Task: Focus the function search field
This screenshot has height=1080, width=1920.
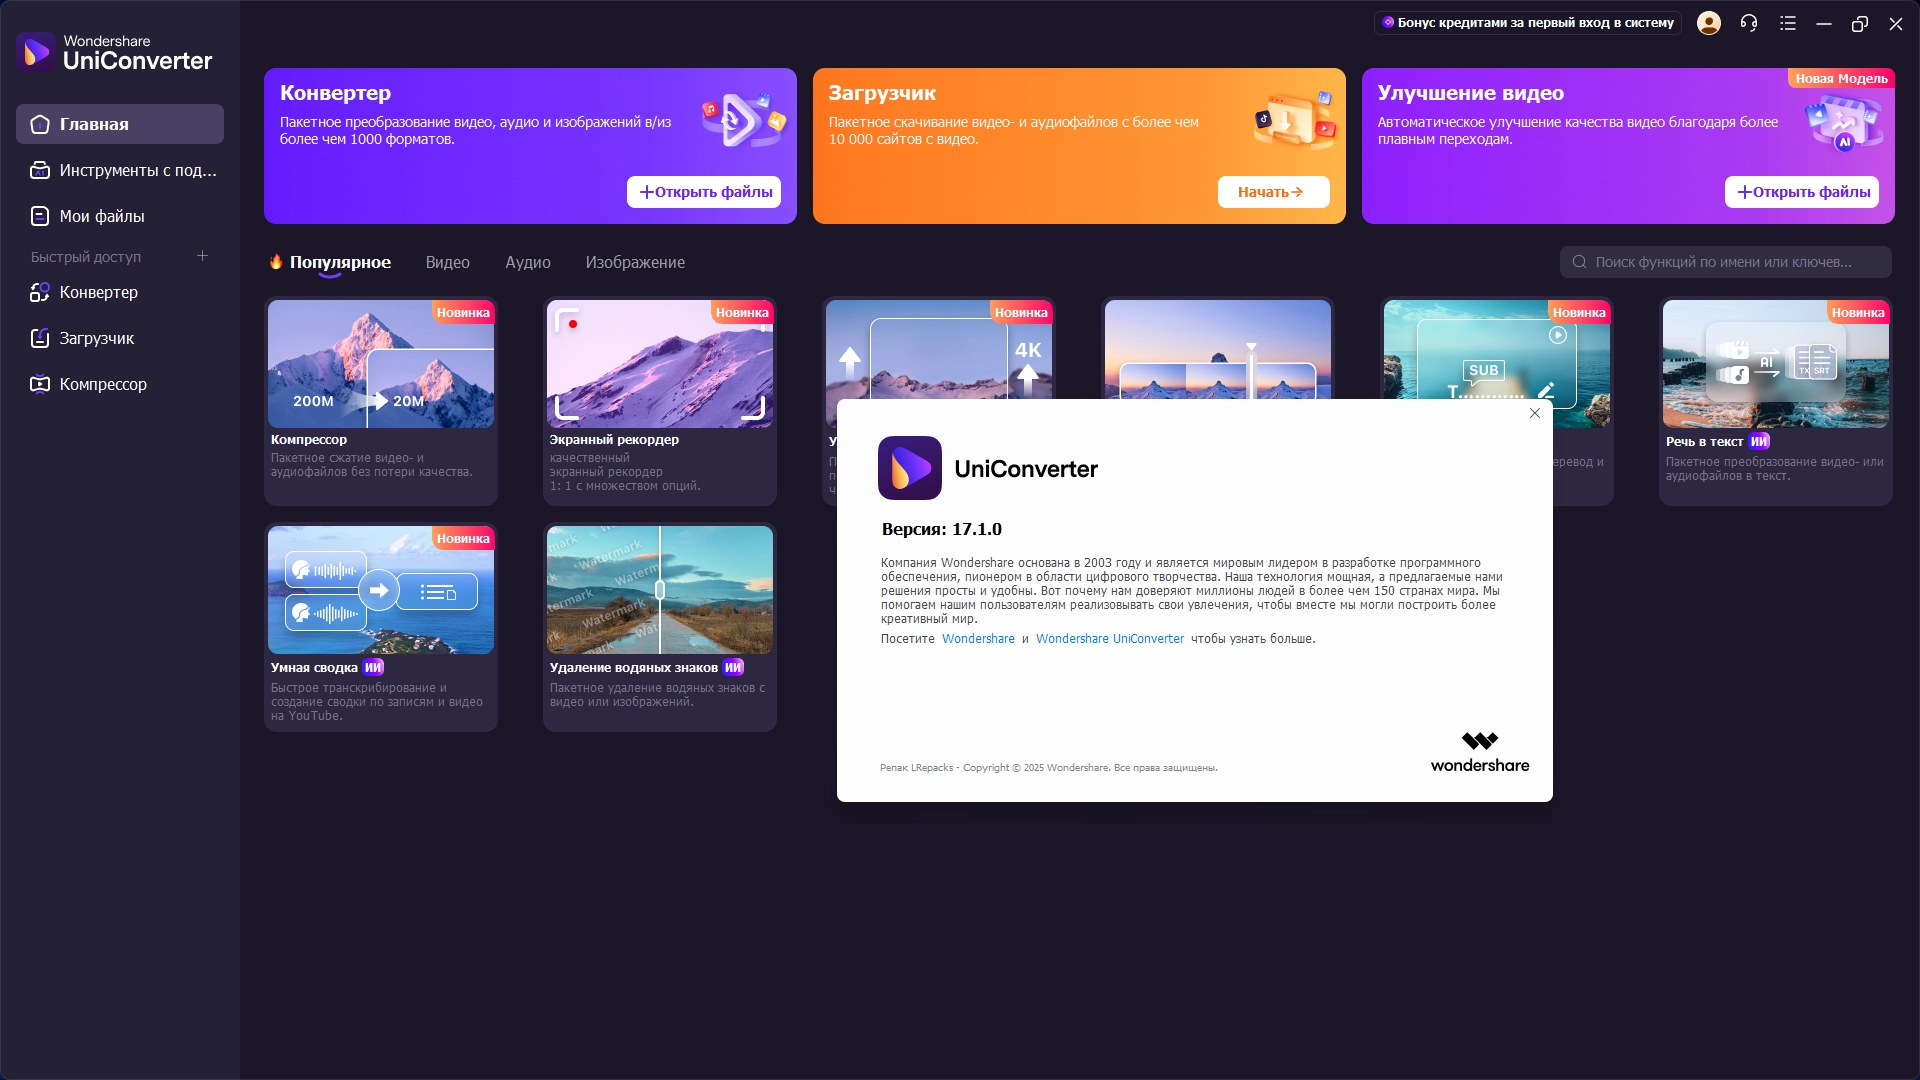Action: (x=1725, y=262)
